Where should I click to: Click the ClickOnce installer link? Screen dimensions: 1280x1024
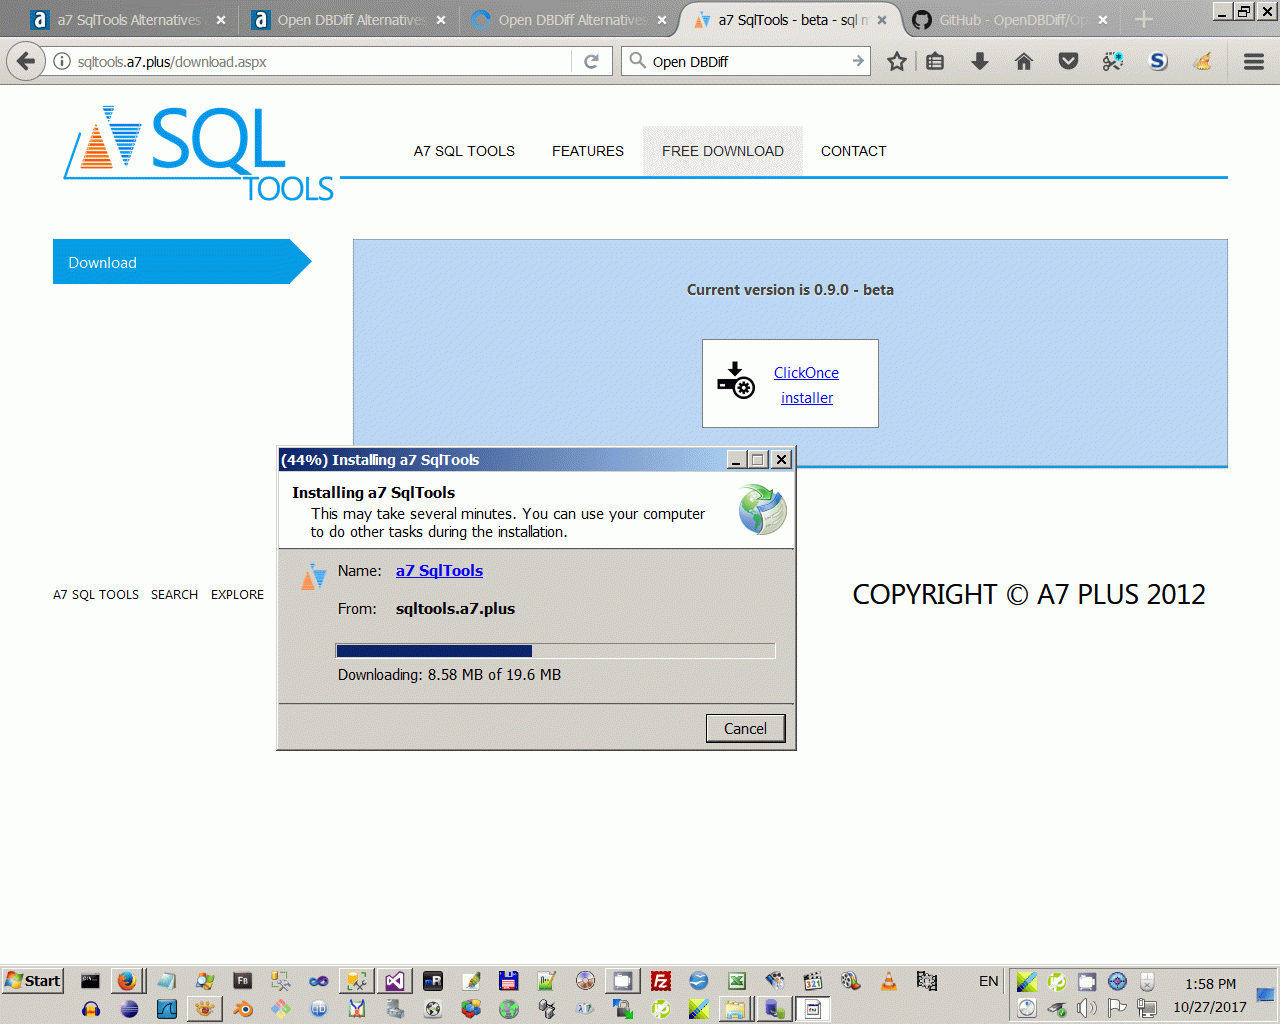tap(807, 385)
